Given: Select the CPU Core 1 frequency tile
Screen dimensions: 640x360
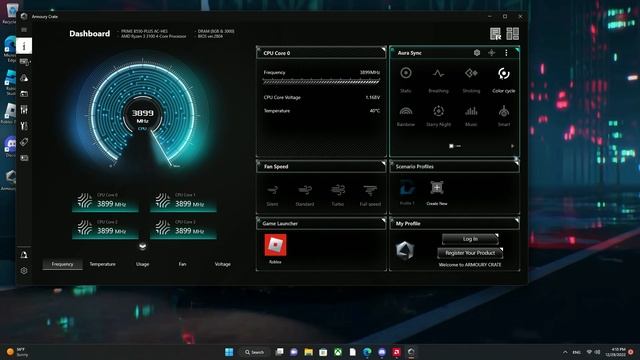Looking at the screenshot, I should click(183, 202).
